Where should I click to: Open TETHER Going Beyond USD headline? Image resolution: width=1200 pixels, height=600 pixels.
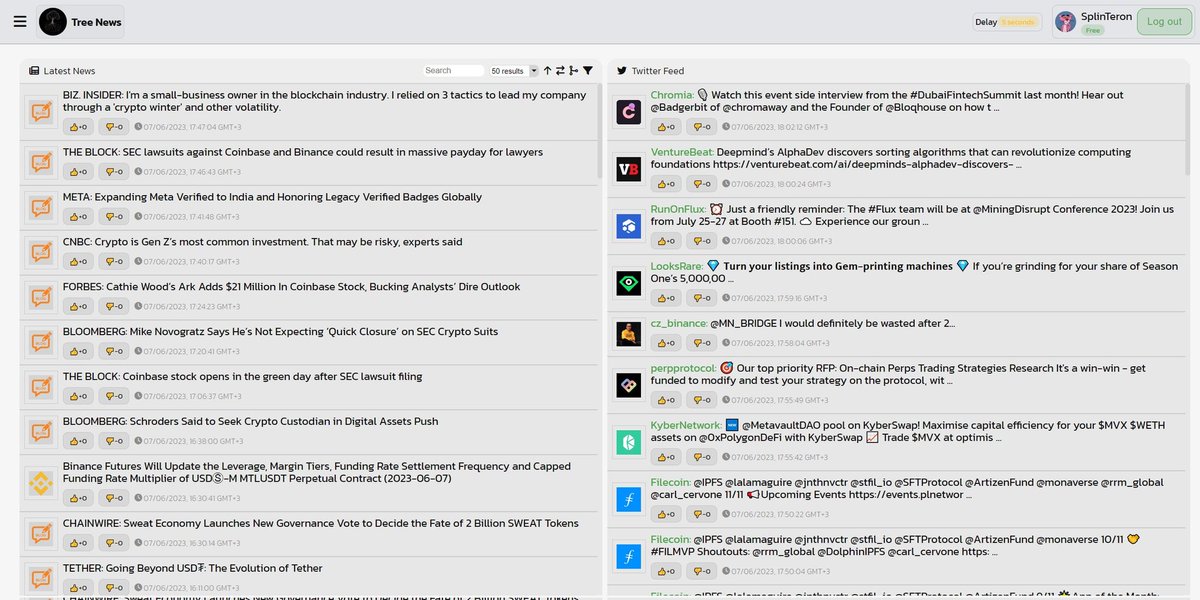[193, 568]
